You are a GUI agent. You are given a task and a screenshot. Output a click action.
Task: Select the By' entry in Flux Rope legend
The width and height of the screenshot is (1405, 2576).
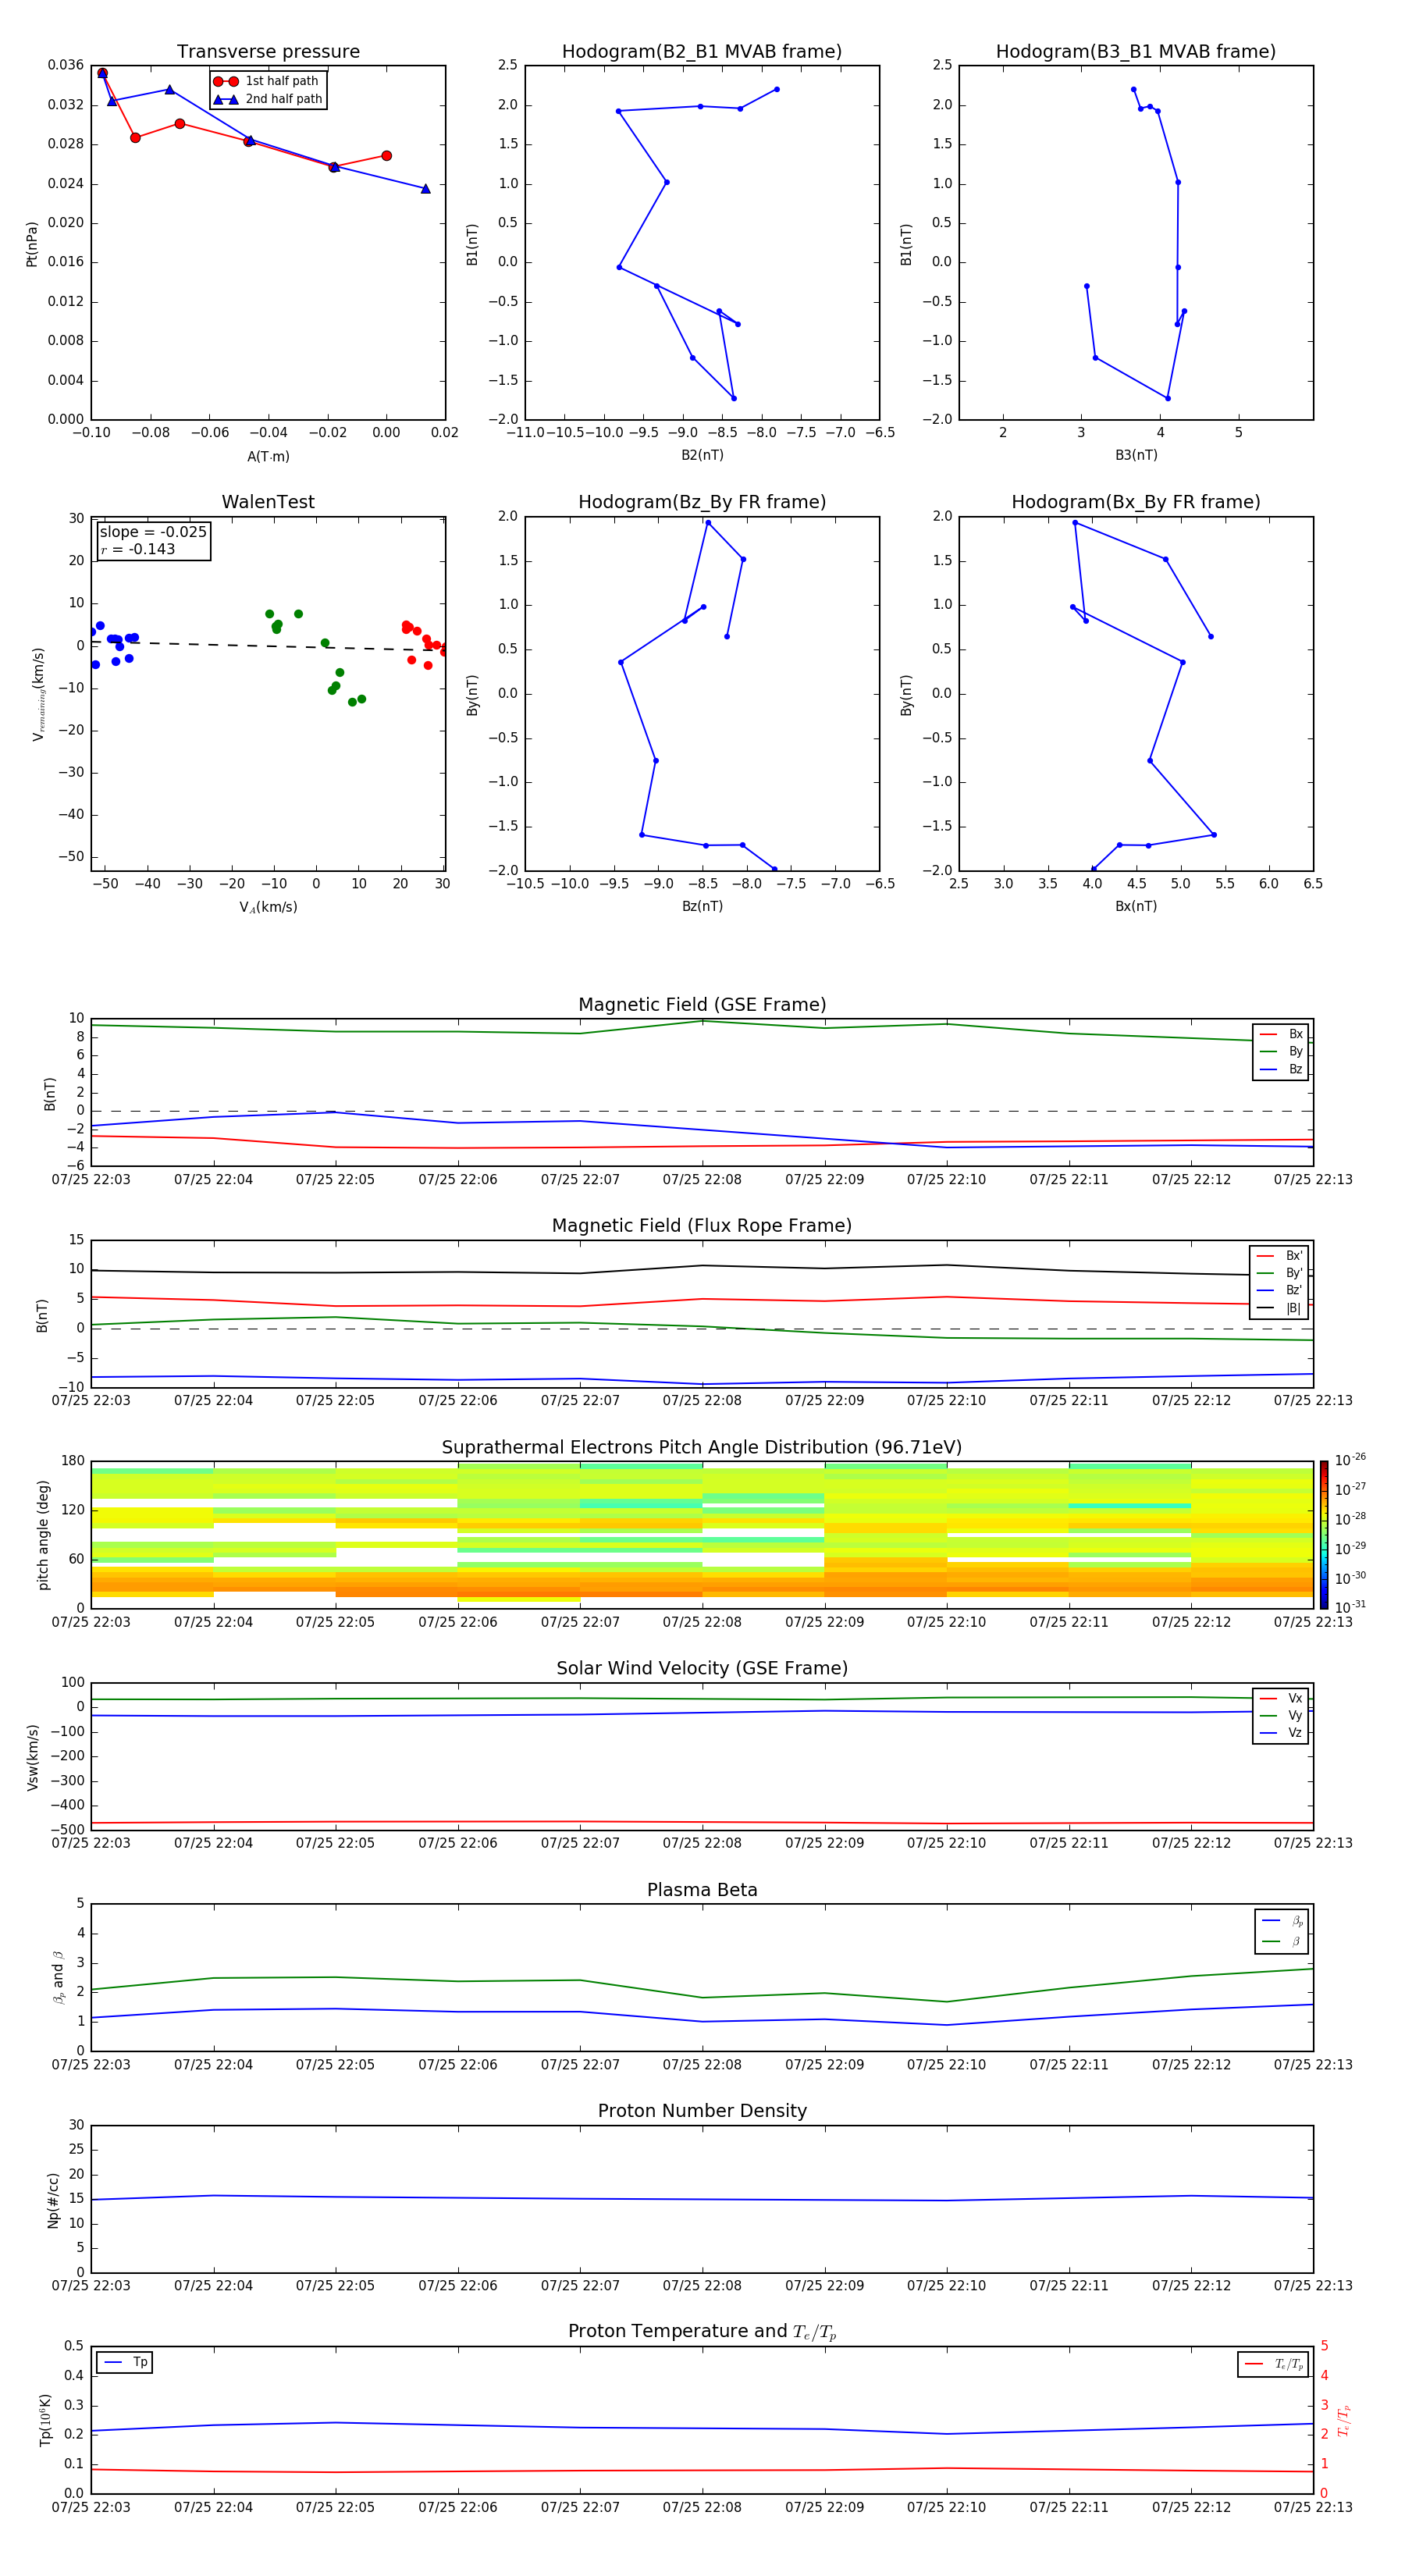coord(1280,1273)
